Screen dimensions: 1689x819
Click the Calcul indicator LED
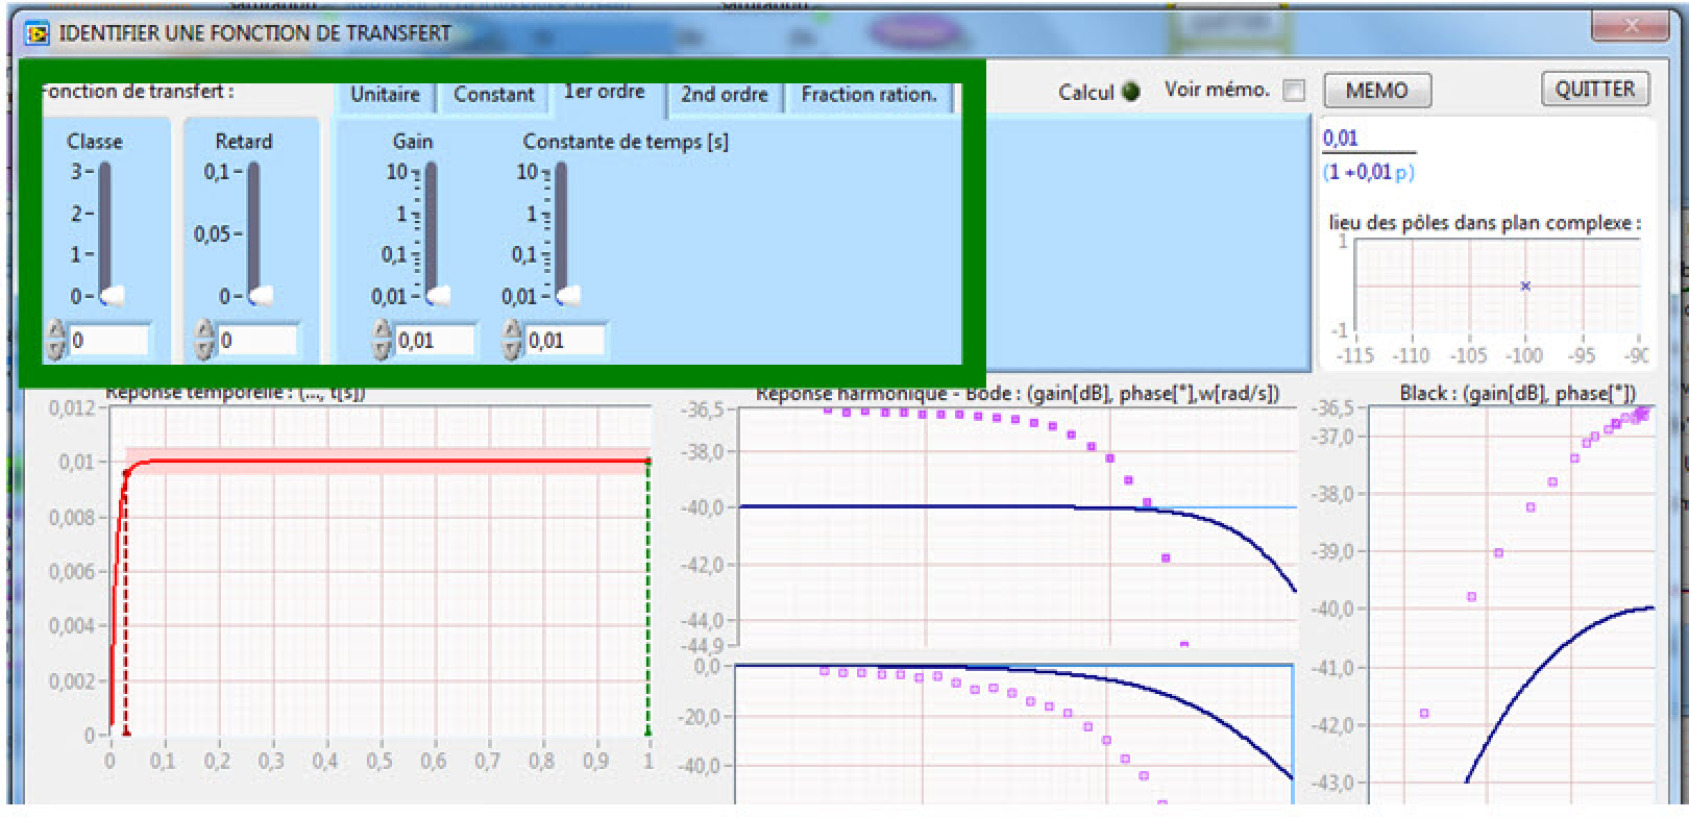[1131, 92]
